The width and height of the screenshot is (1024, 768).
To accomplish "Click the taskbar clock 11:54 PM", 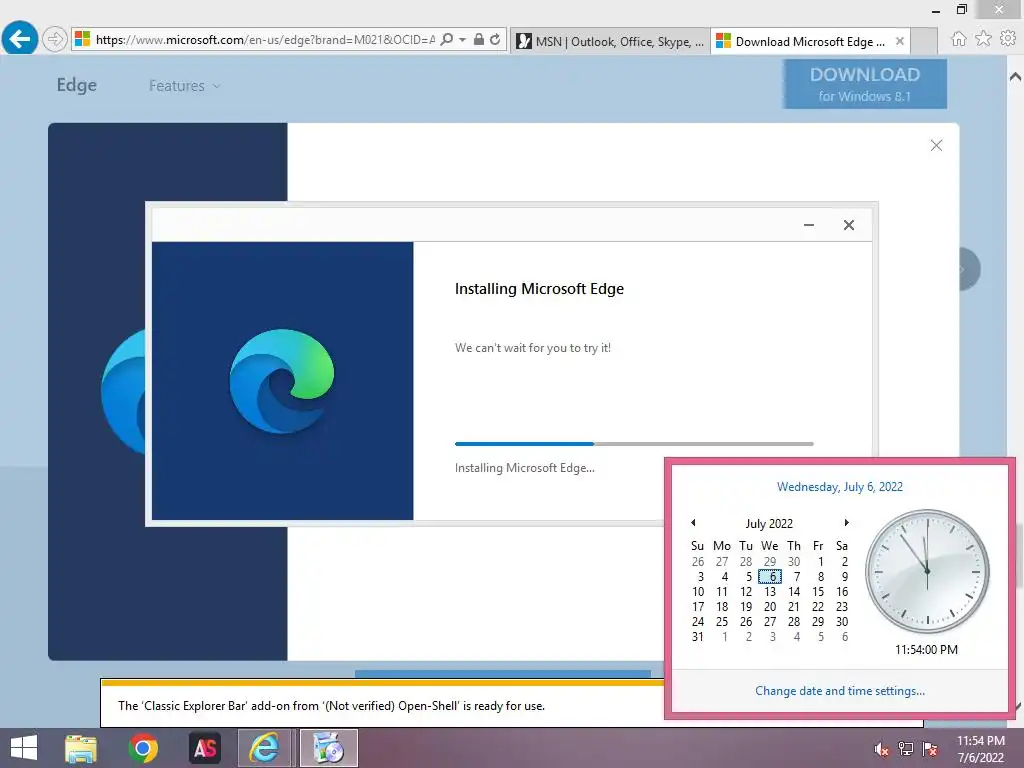I will [x=980, y=749].
